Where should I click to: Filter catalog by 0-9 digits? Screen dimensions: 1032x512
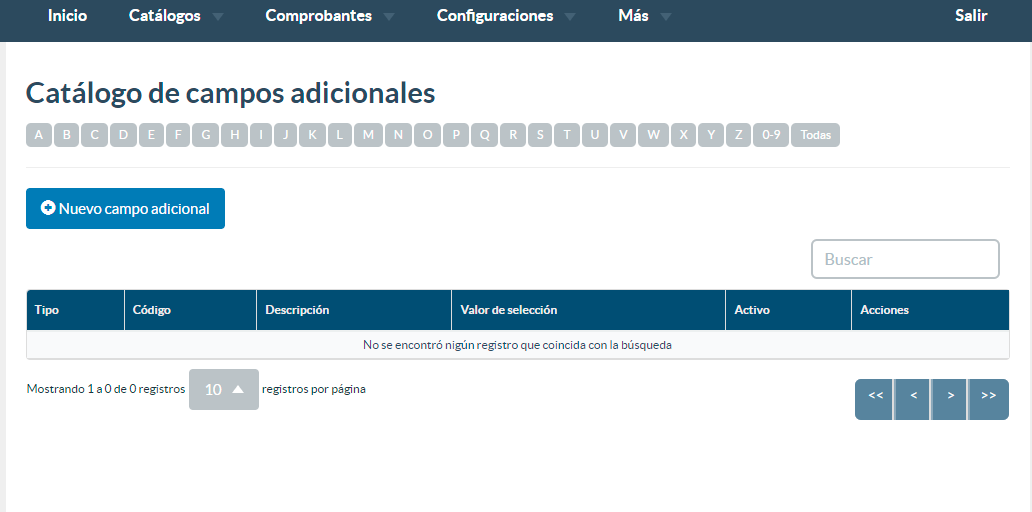771,135
